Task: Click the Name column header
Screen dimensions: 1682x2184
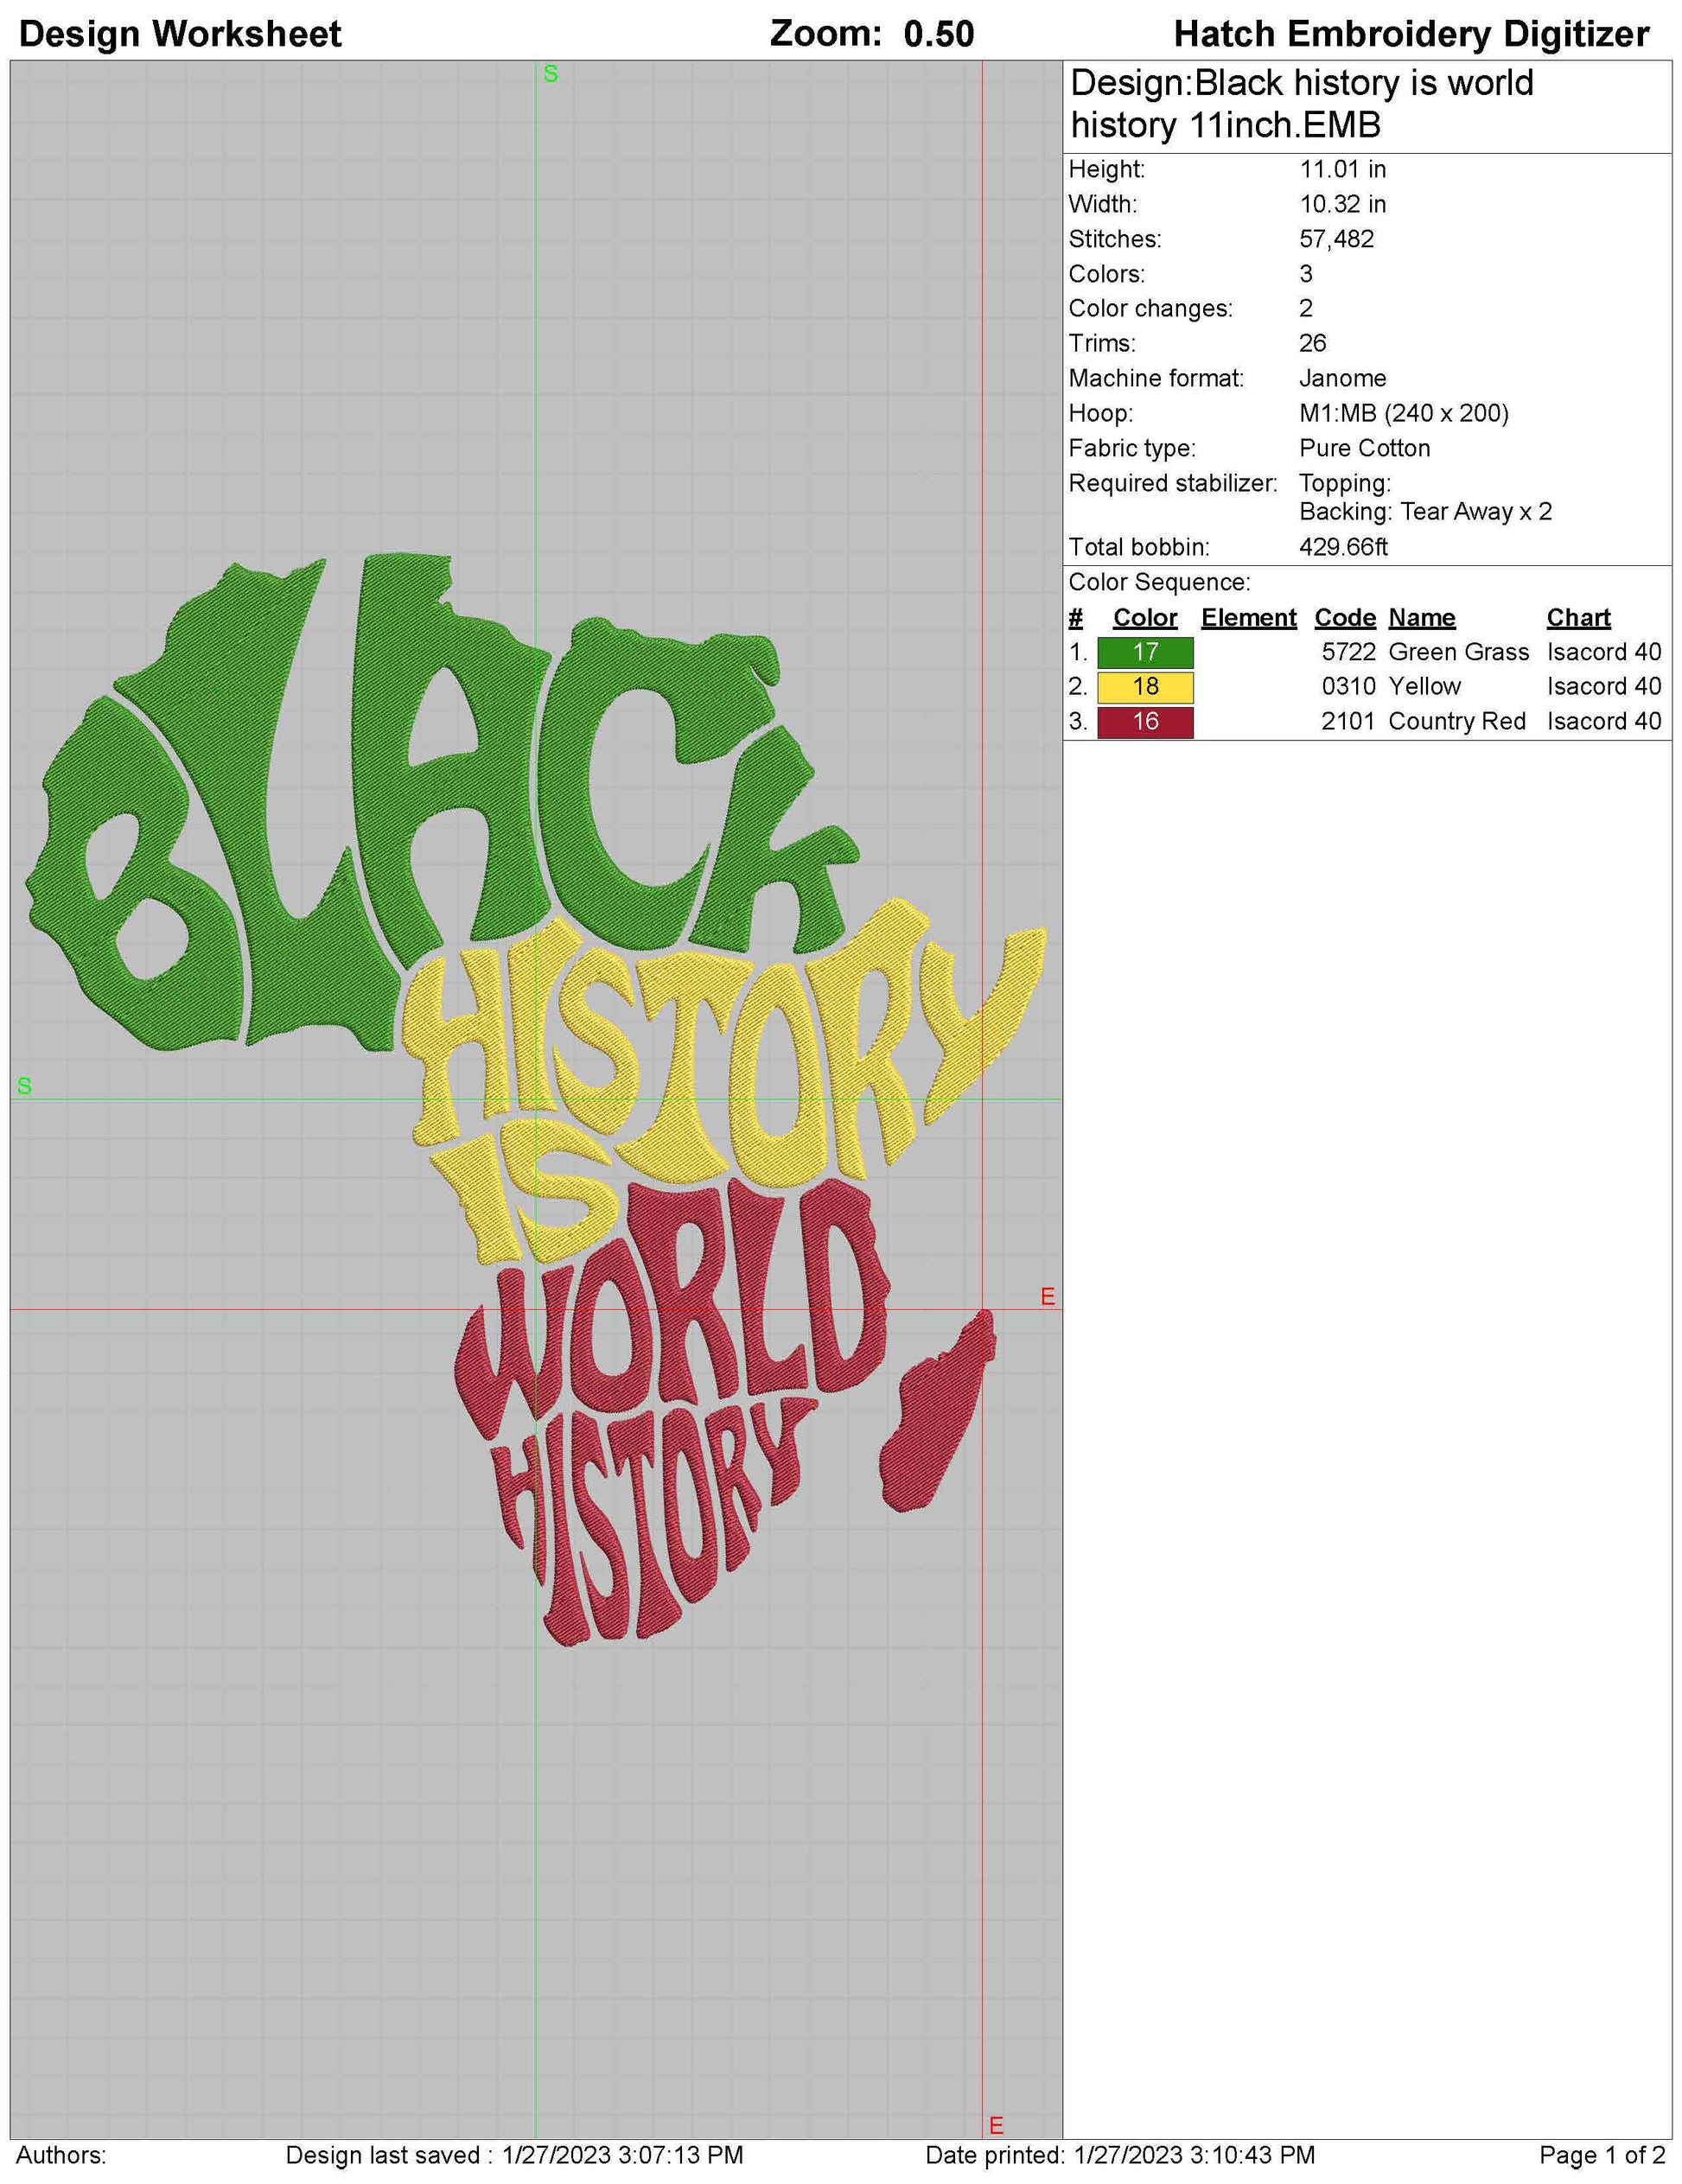Action: 1421,618
